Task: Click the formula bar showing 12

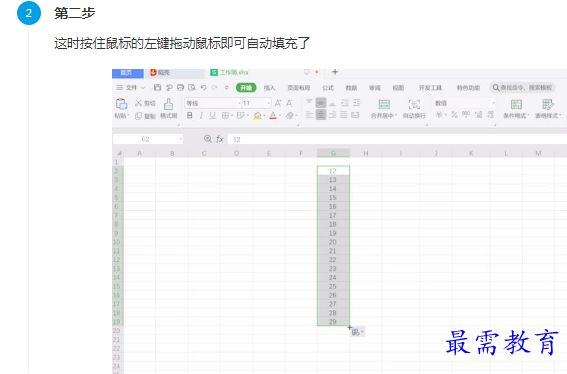Action: 397,139
